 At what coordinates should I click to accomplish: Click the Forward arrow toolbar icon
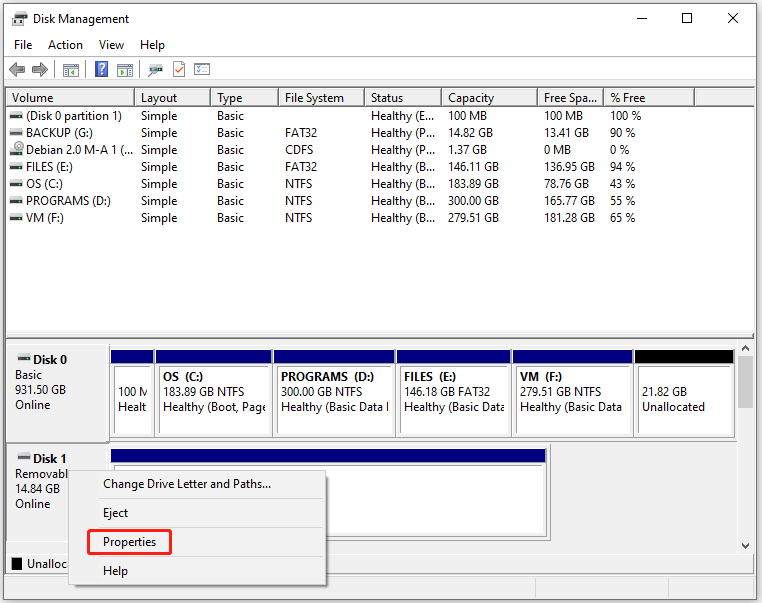[40, 69]
